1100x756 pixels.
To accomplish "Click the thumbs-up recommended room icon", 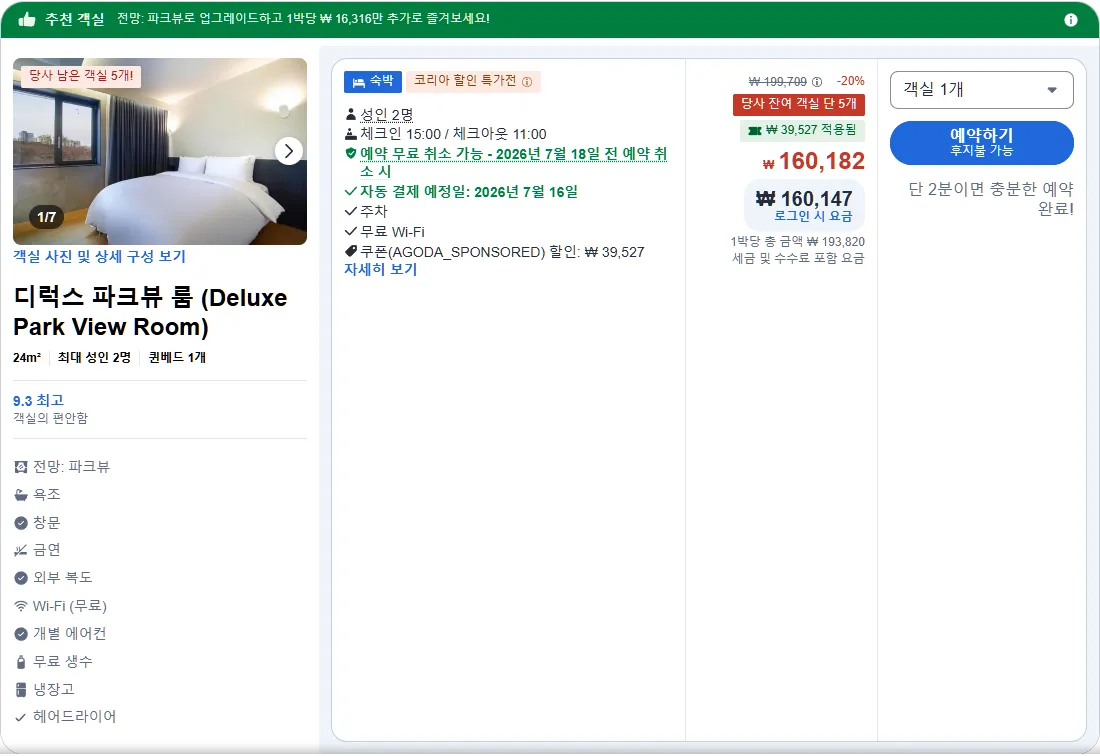I will 27,19.
